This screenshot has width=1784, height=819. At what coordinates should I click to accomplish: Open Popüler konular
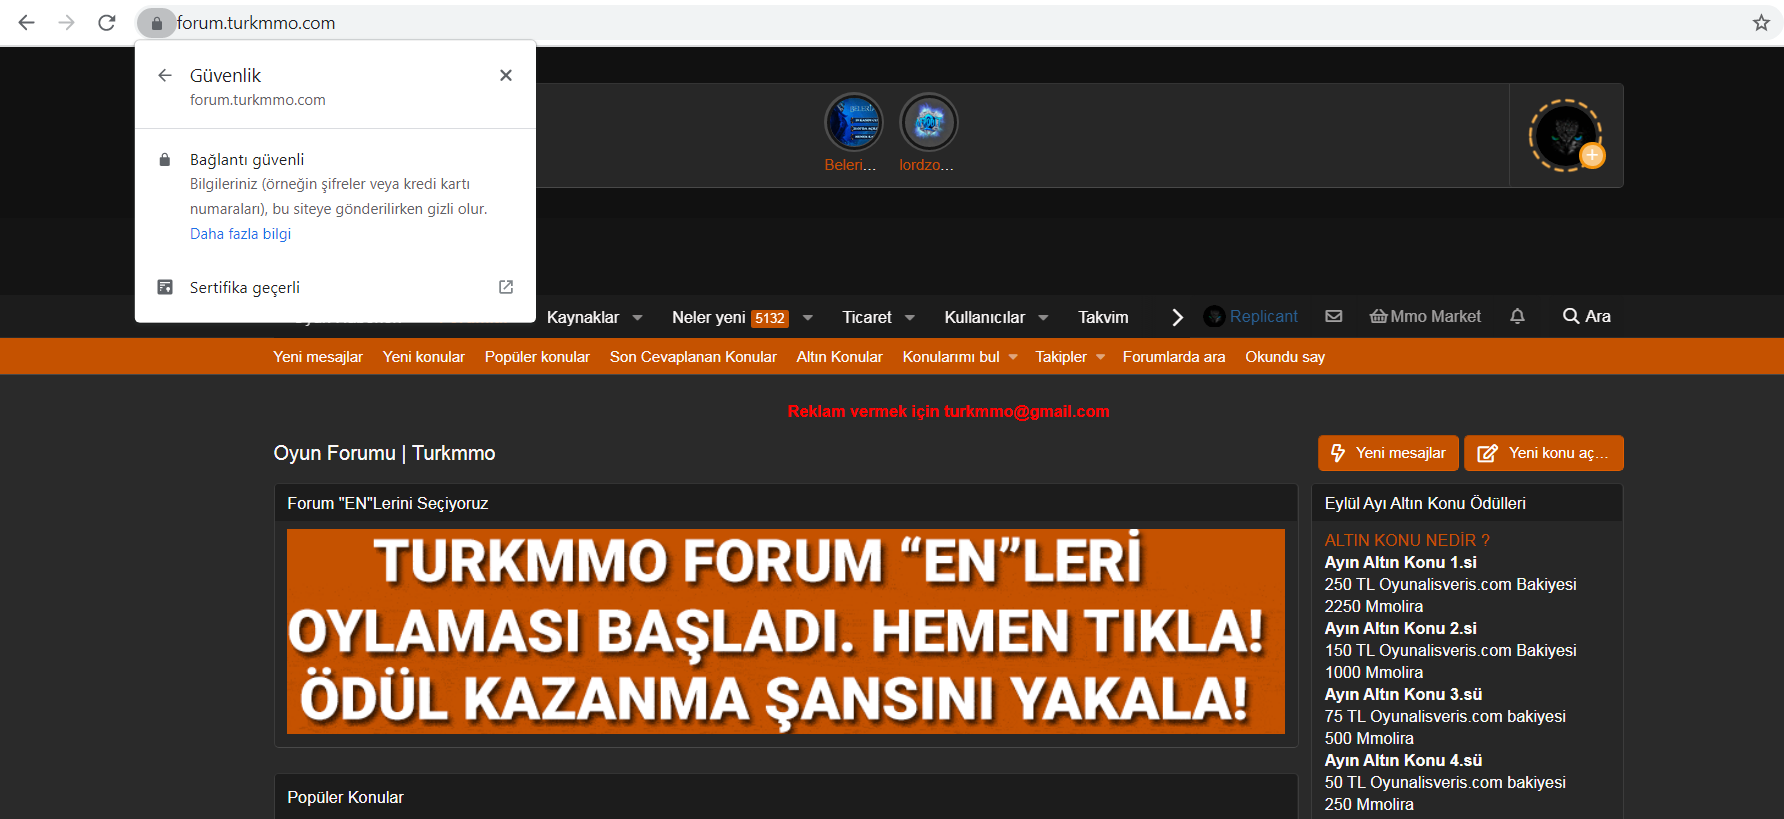pos(537,357)
